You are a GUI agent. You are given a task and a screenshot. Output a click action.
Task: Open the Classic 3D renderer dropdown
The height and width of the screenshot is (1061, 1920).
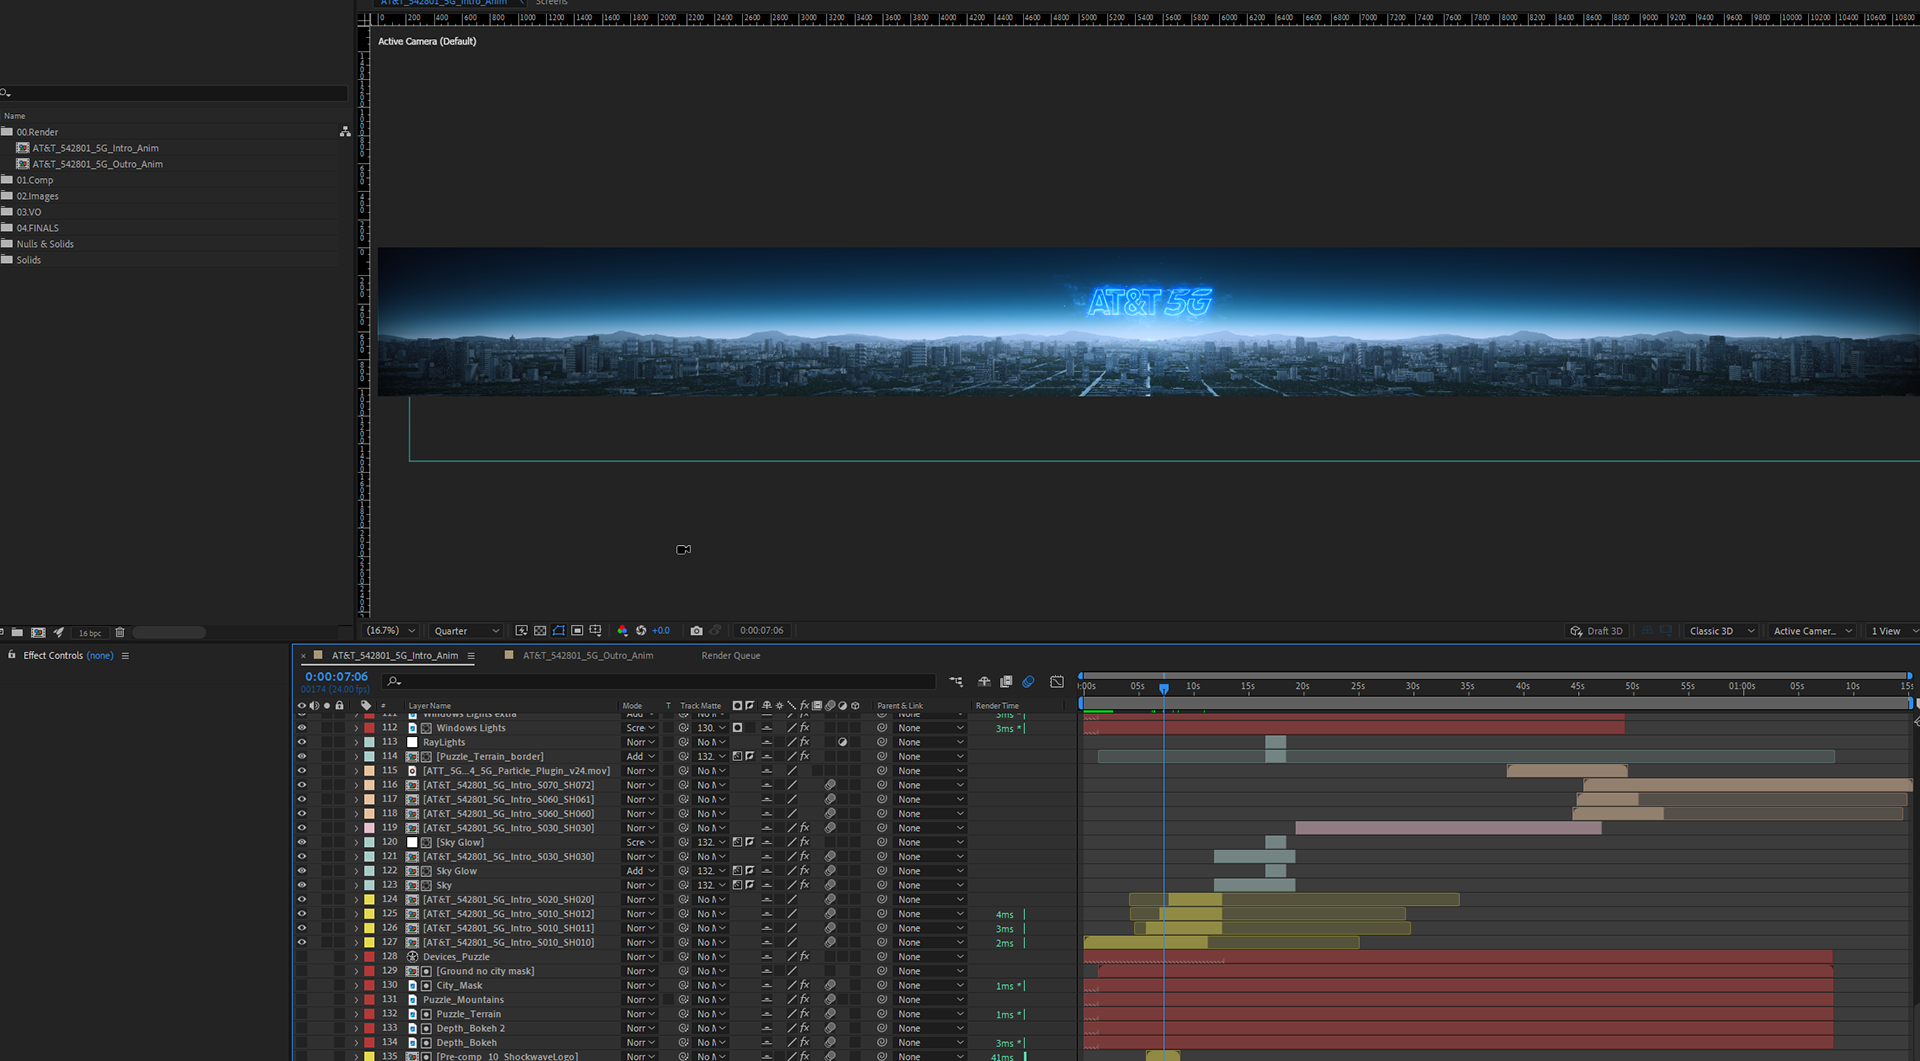(1721, 631)
